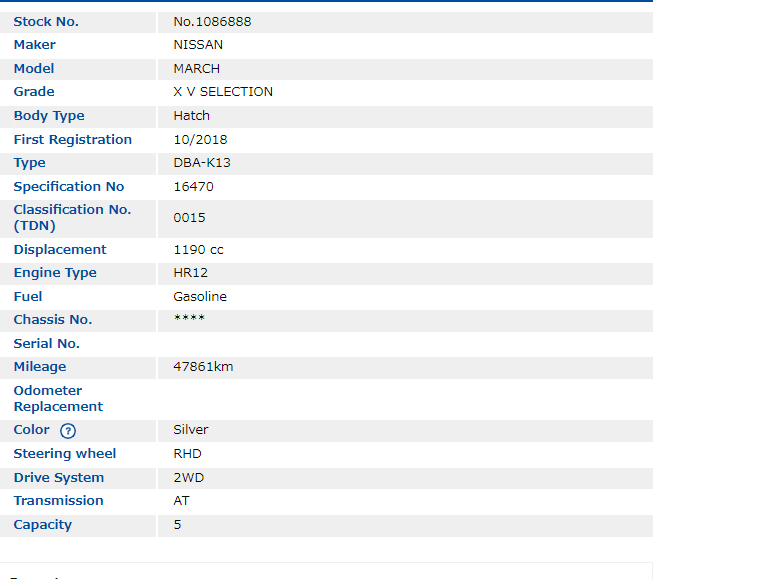Viewport: 763px width, 579px height.
Task: Click the Odometer Replacement label
Action: click(x=58, y=399)
